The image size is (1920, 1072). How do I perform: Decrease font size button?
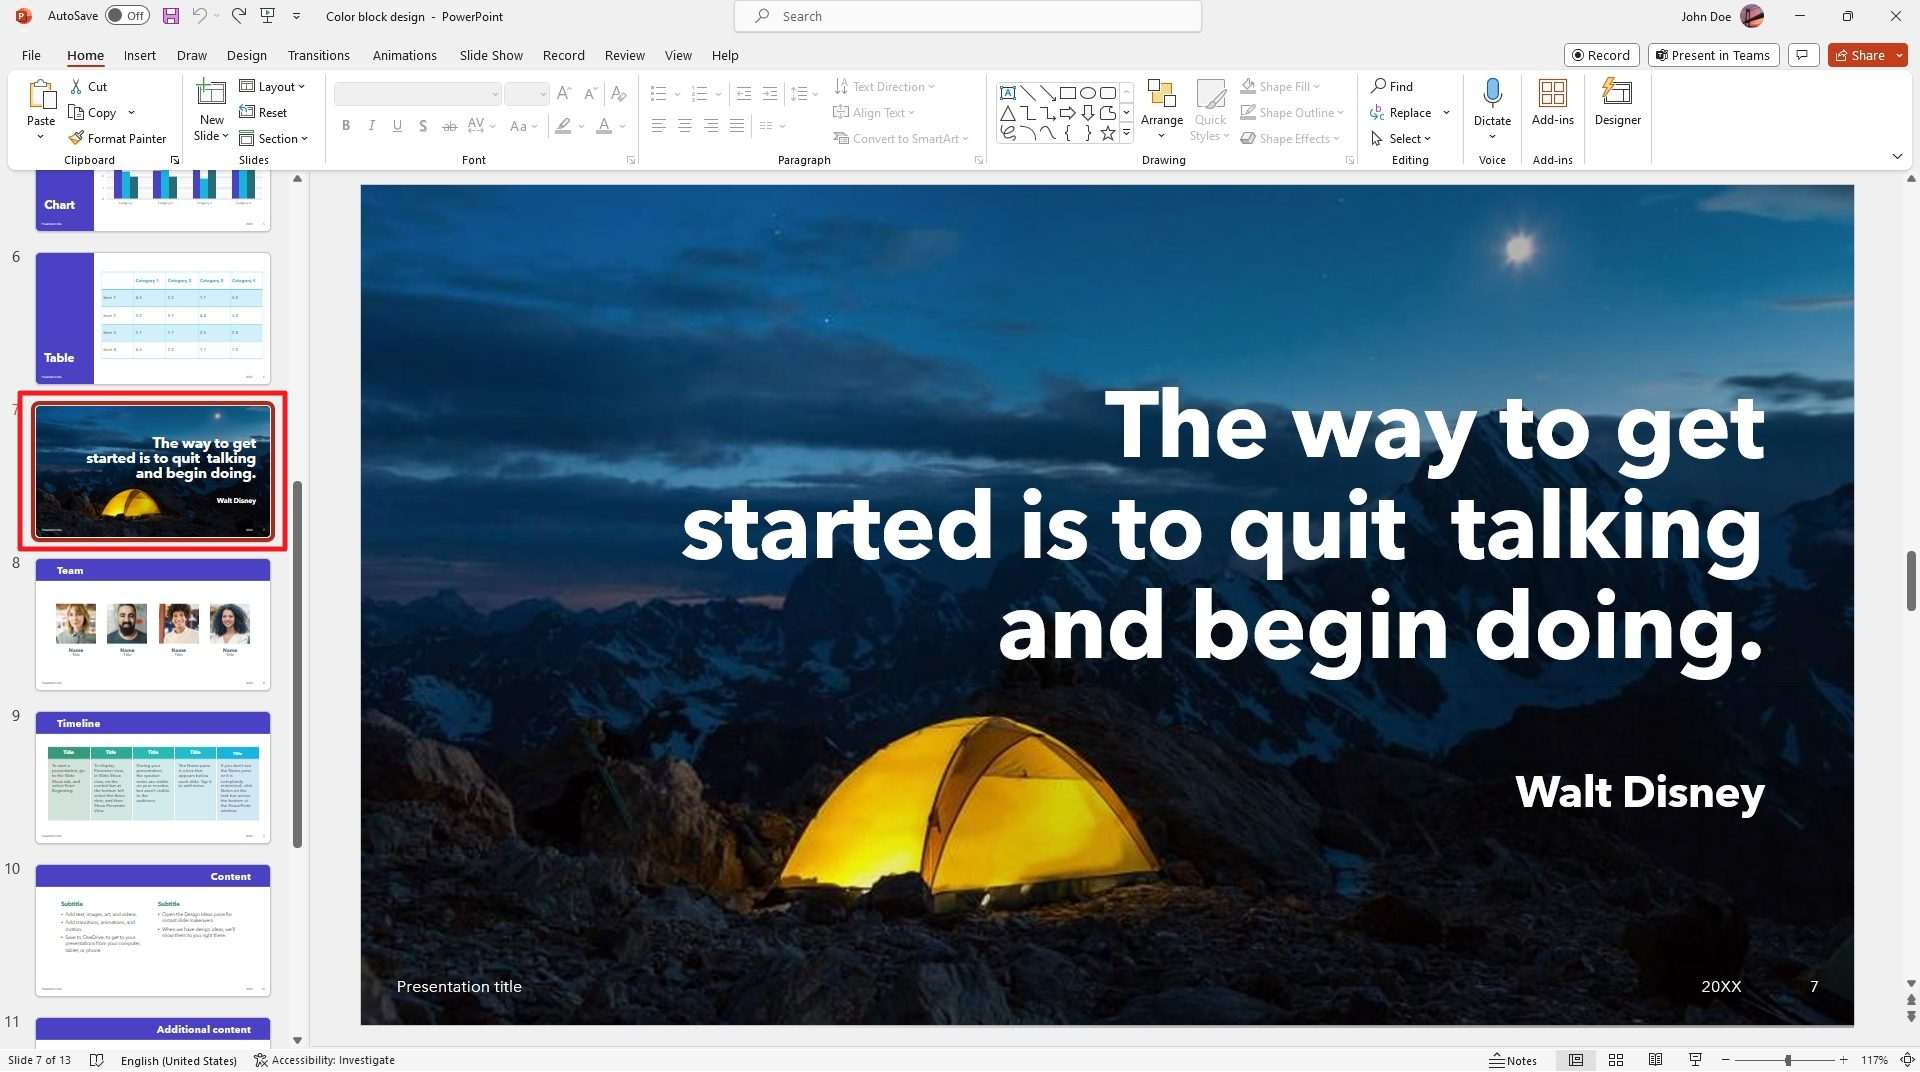[590, 94]
